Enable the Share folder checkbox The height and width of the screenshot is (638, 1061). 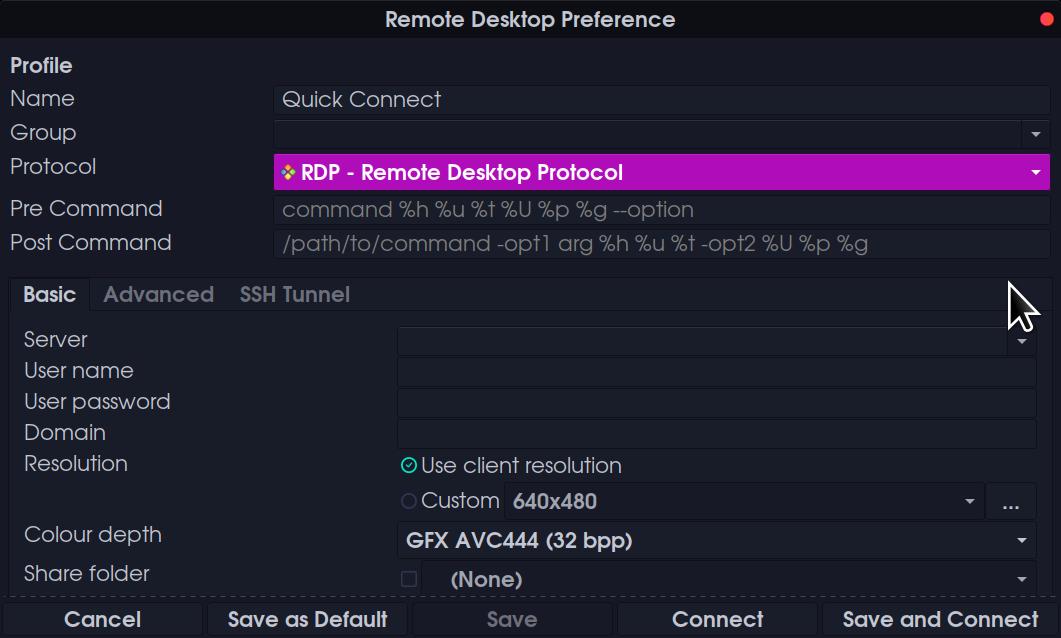tap(408, 579)
